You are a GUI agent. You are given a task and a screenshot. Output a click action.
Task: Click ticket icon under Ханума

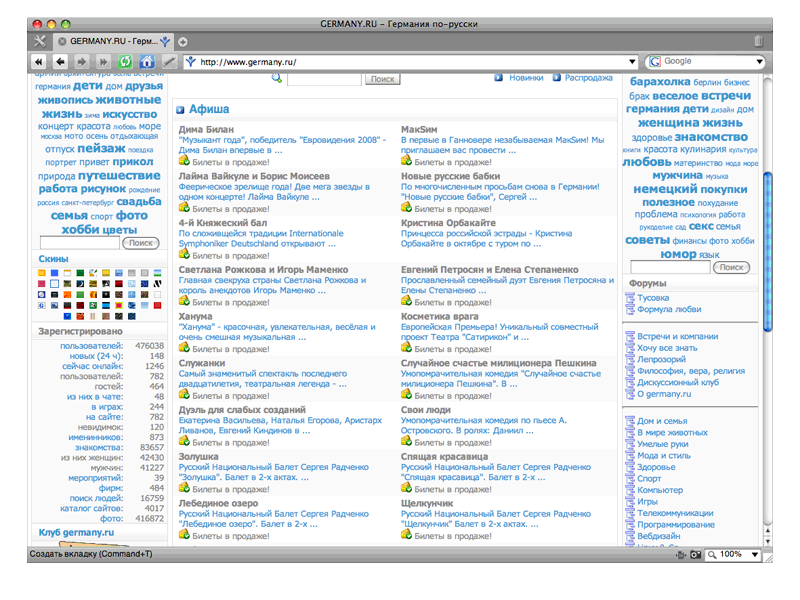[x=184, y=347]
